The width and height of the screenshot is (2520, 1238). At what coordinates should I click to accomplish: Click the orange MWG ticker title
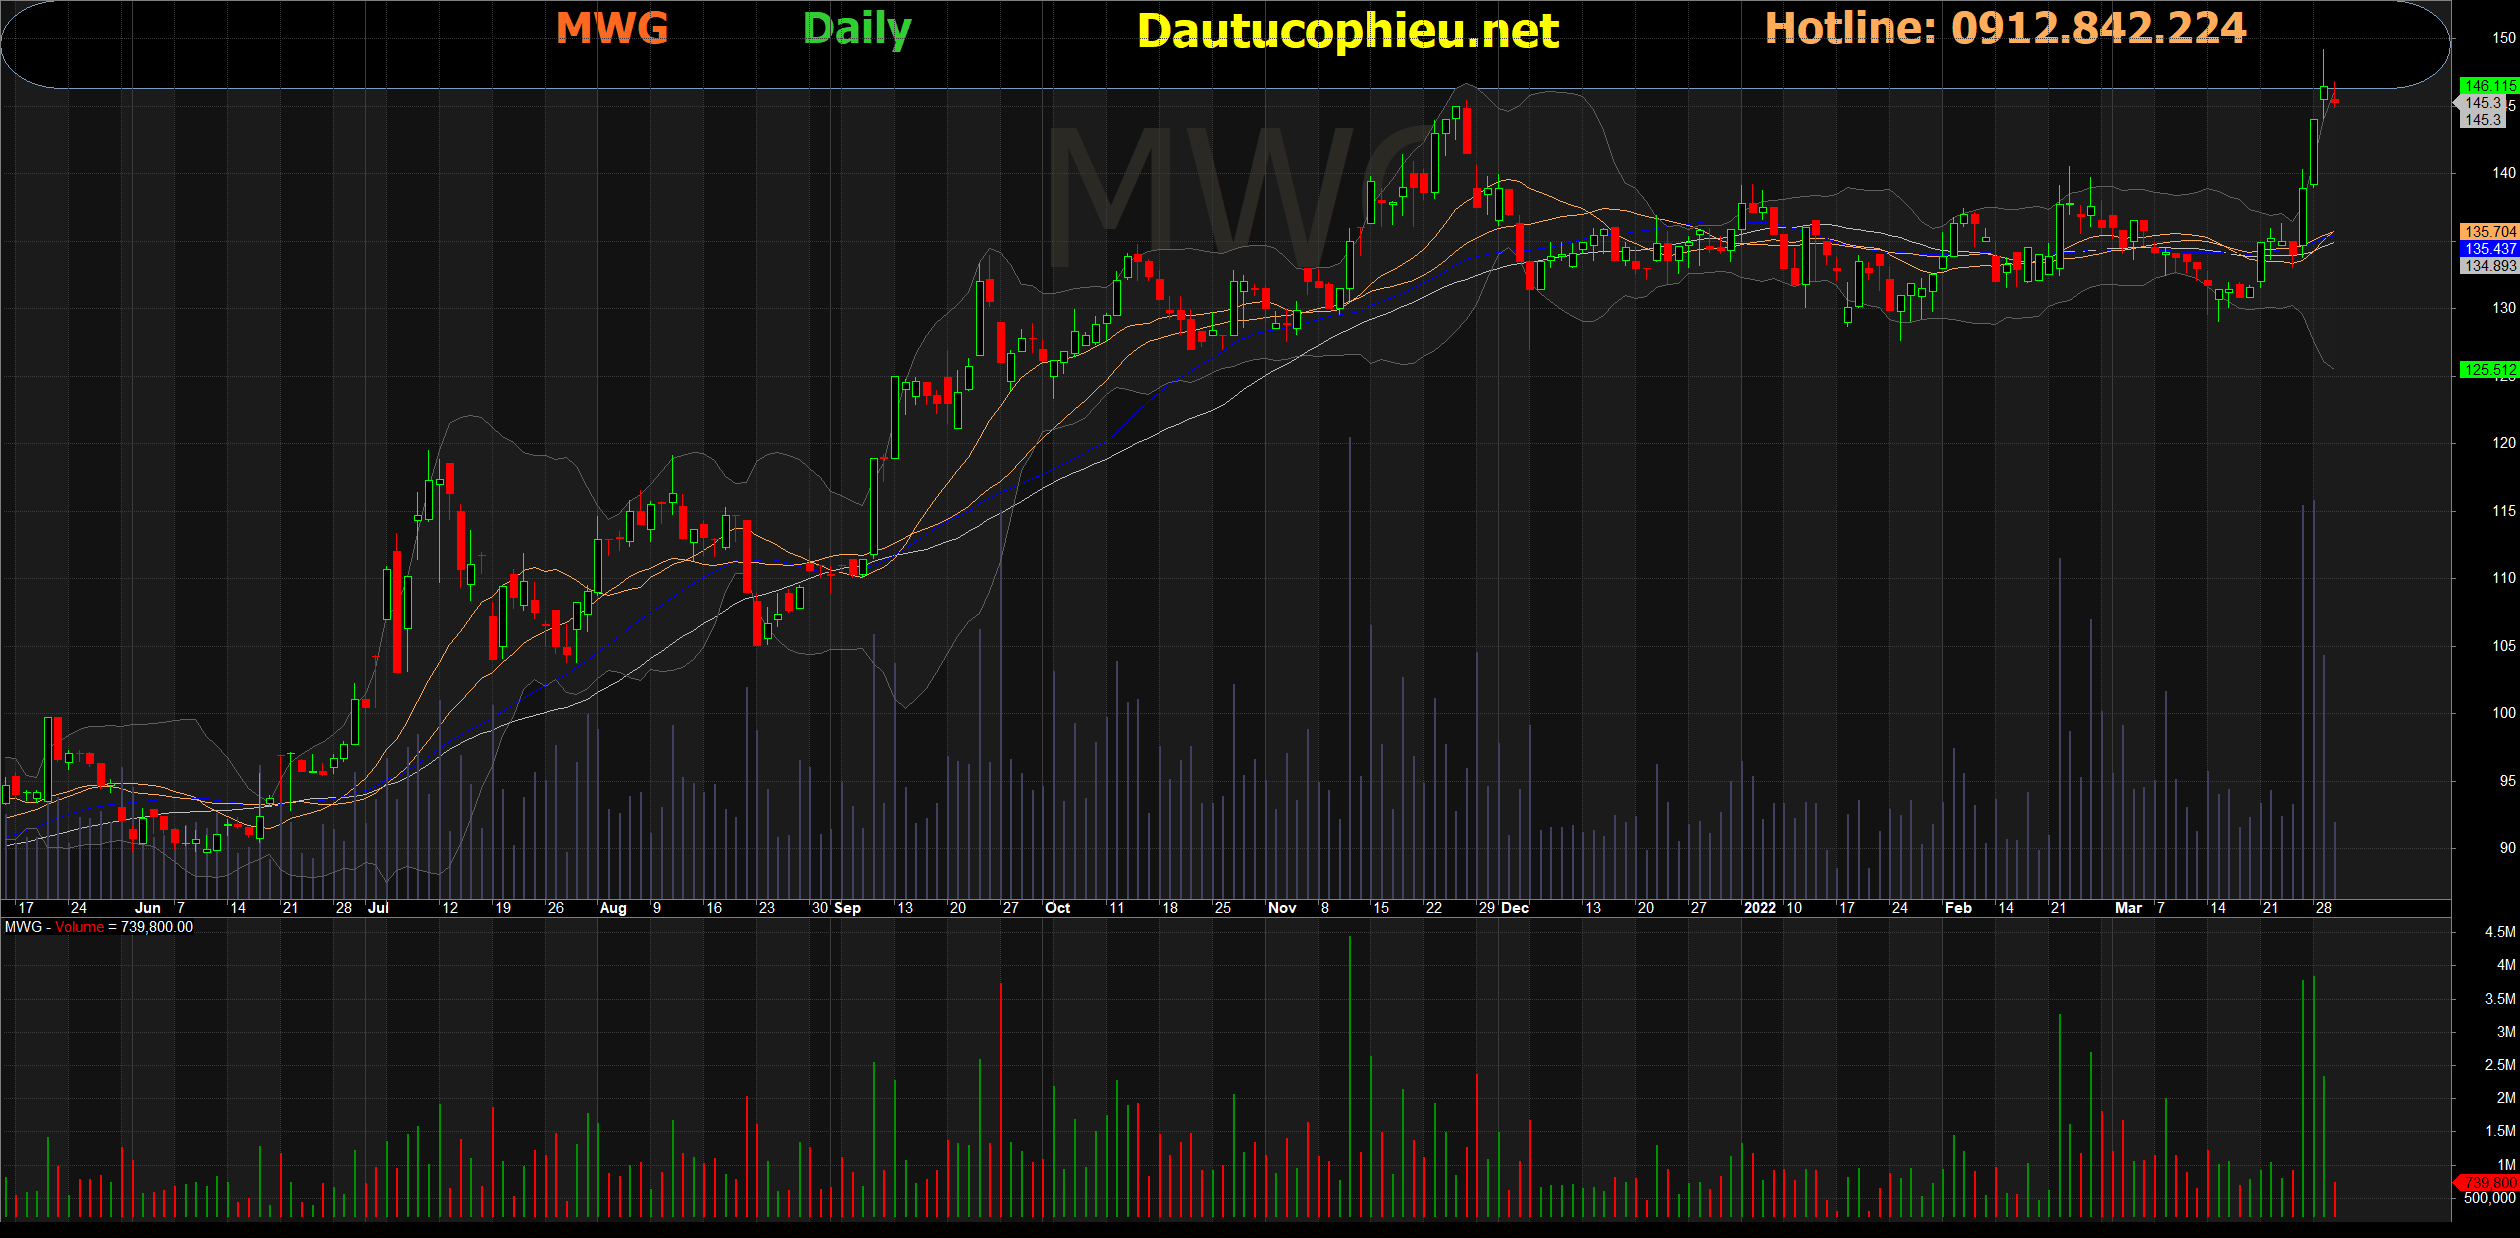pos(612,28)
